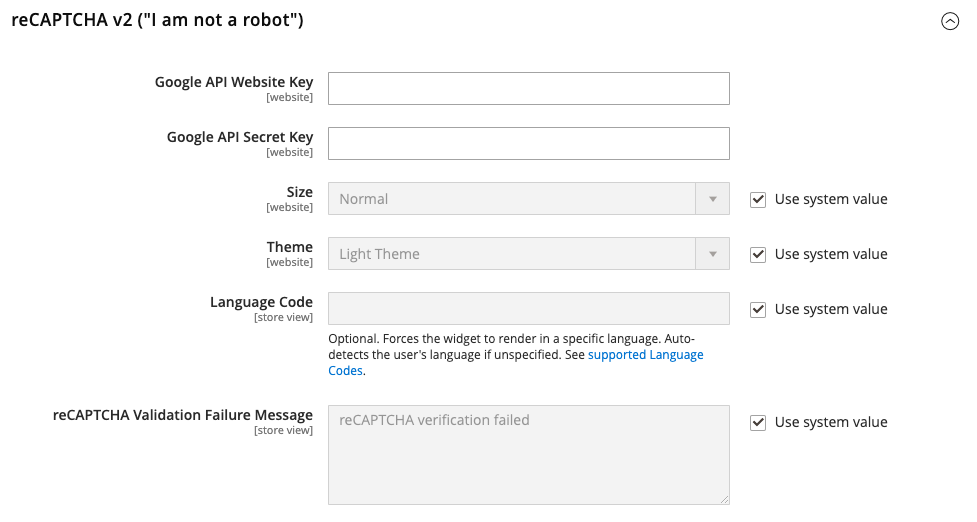Focus the Google API Website Key field
977x522 pixels.
click(528, 88)
